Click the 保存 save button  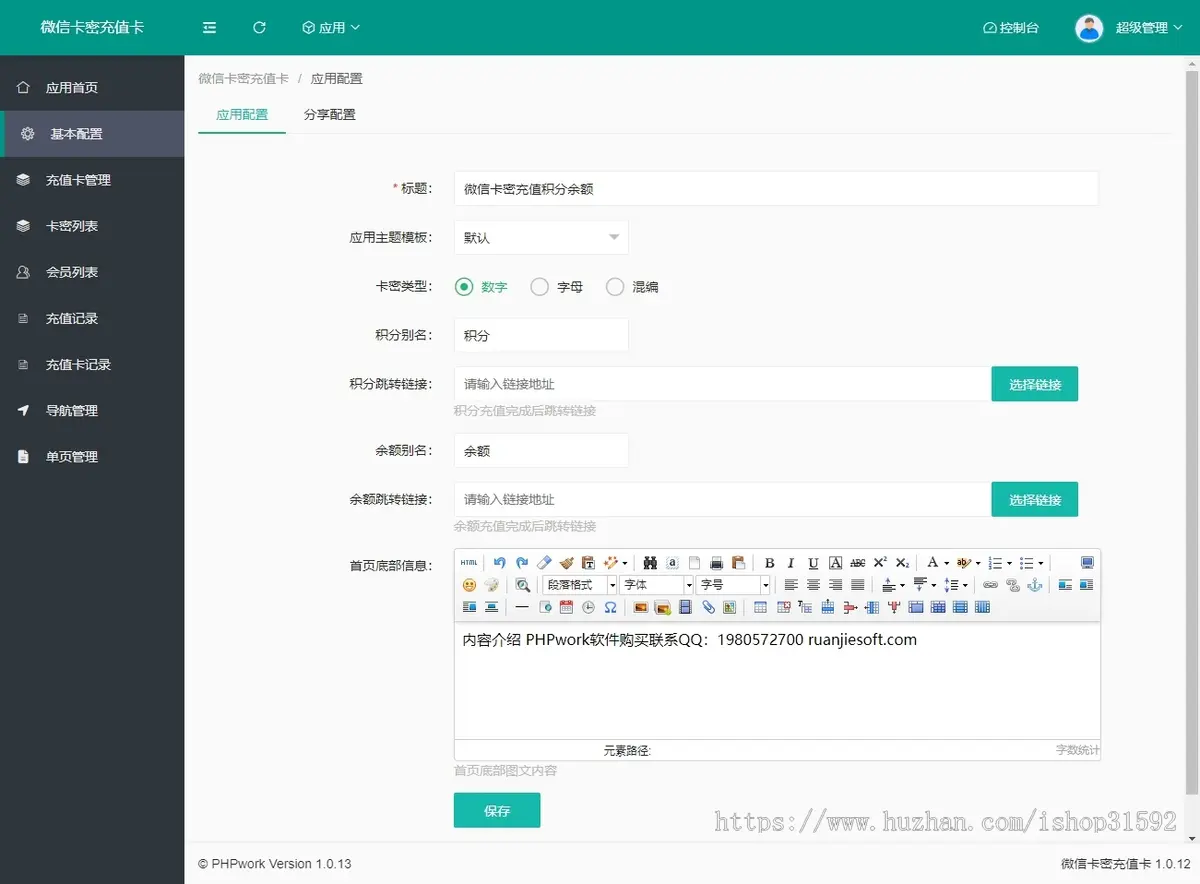click(x=497, y=810)
